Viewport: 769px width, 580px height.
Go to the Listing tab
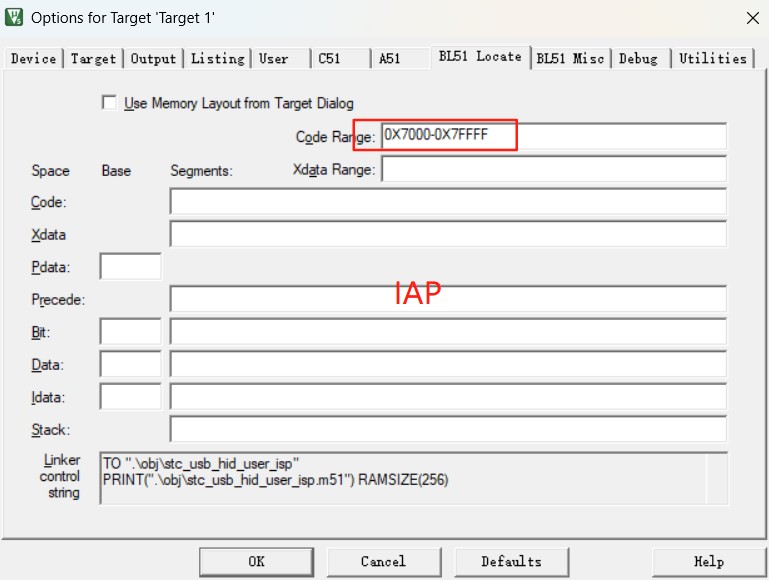point(217,58)
